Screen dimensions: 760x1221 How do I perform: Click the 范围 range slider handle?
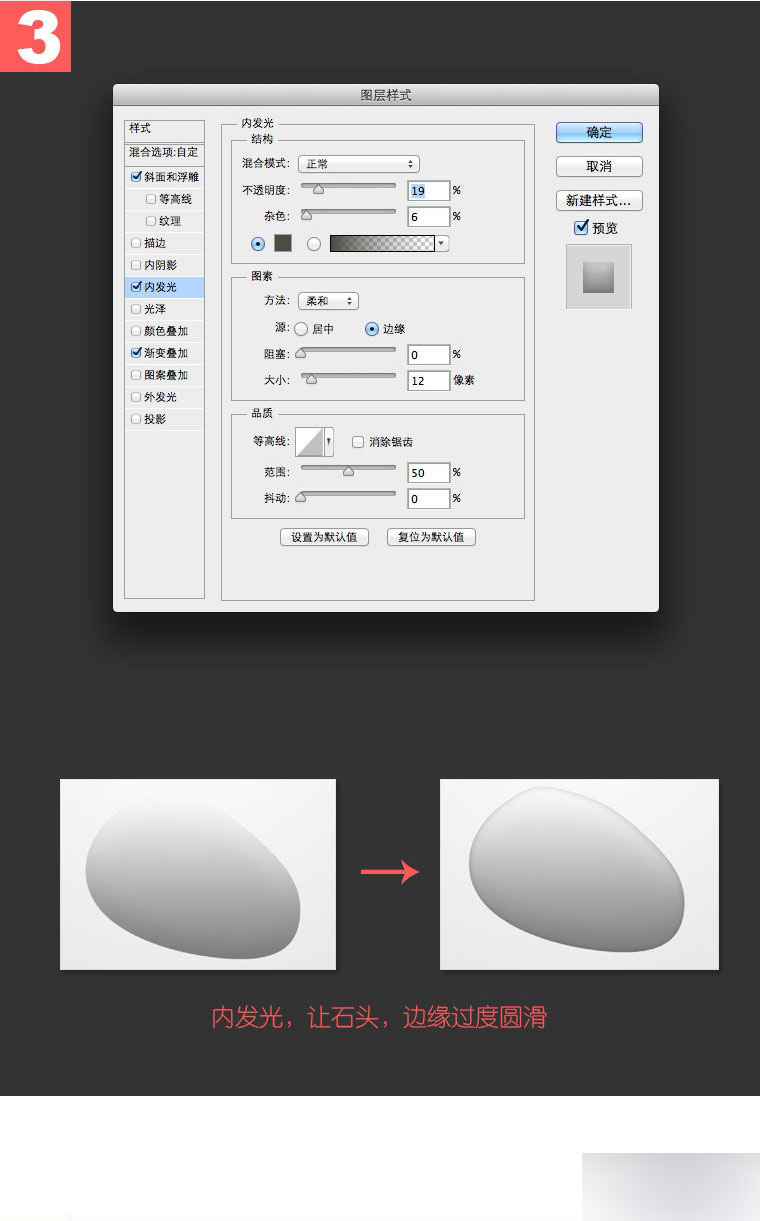pyautogui.click(x=348, y=470)
